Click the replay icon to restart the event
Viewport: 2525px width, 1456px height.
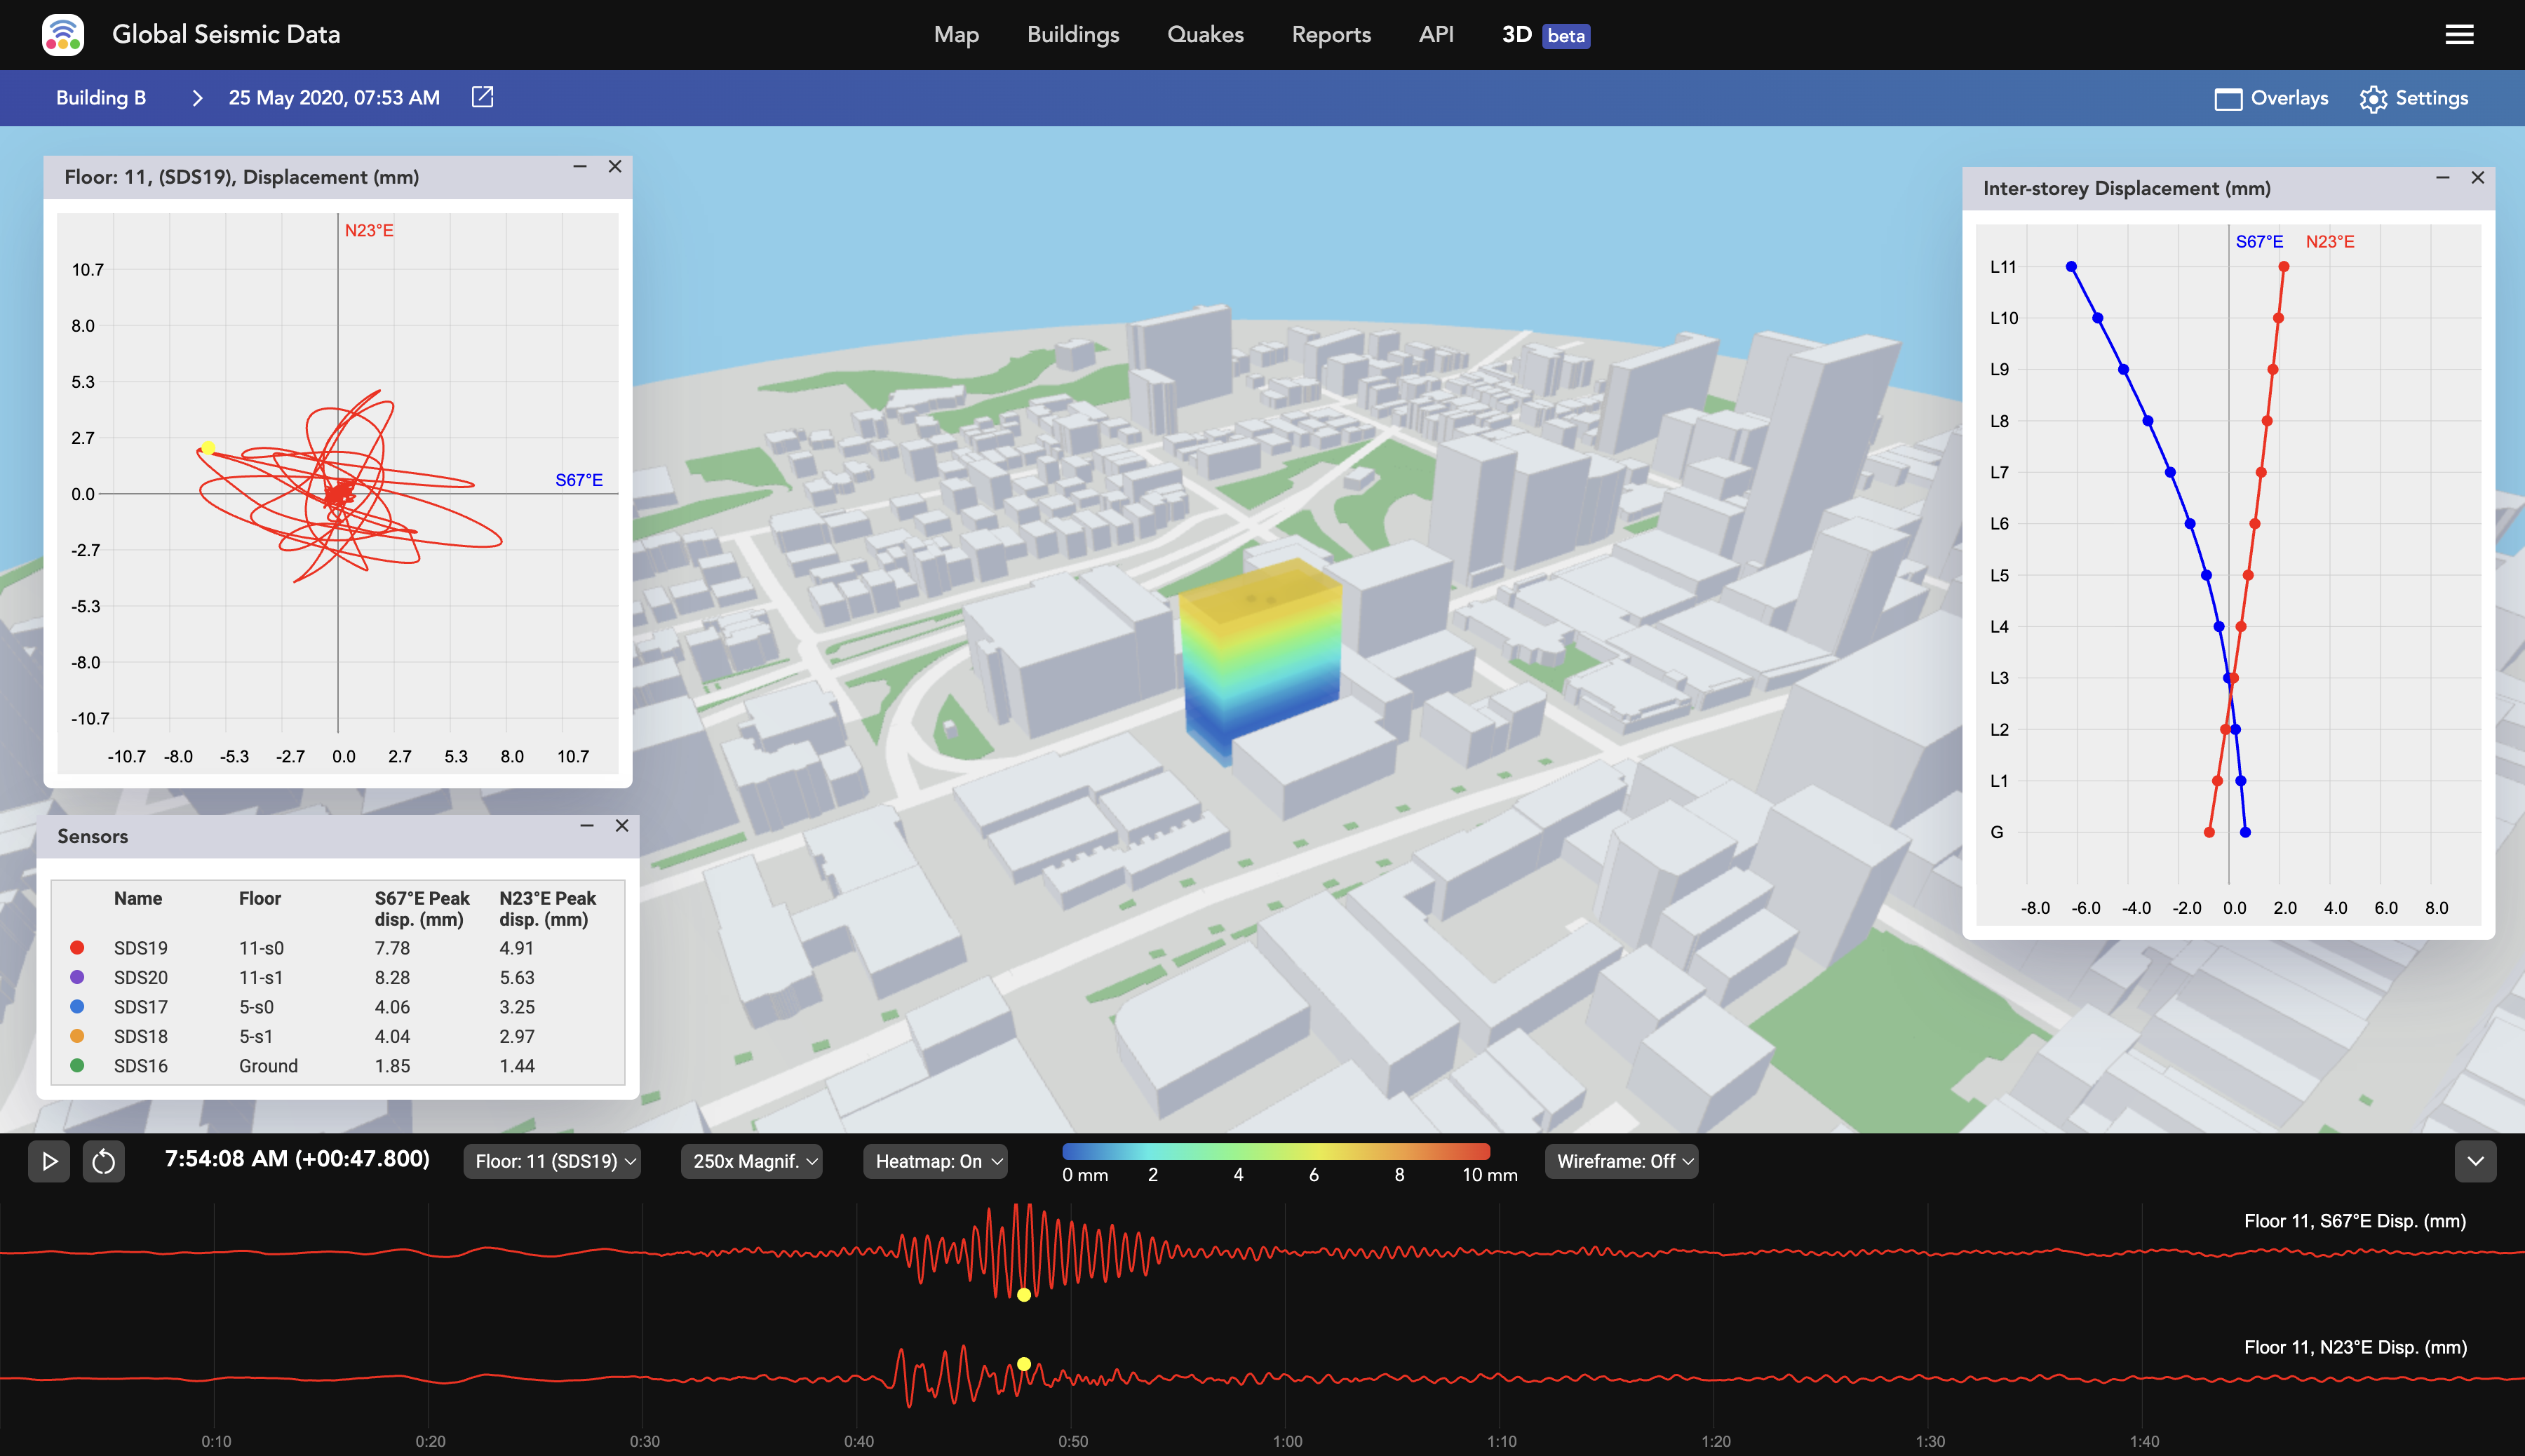[x=104, y=1161]
